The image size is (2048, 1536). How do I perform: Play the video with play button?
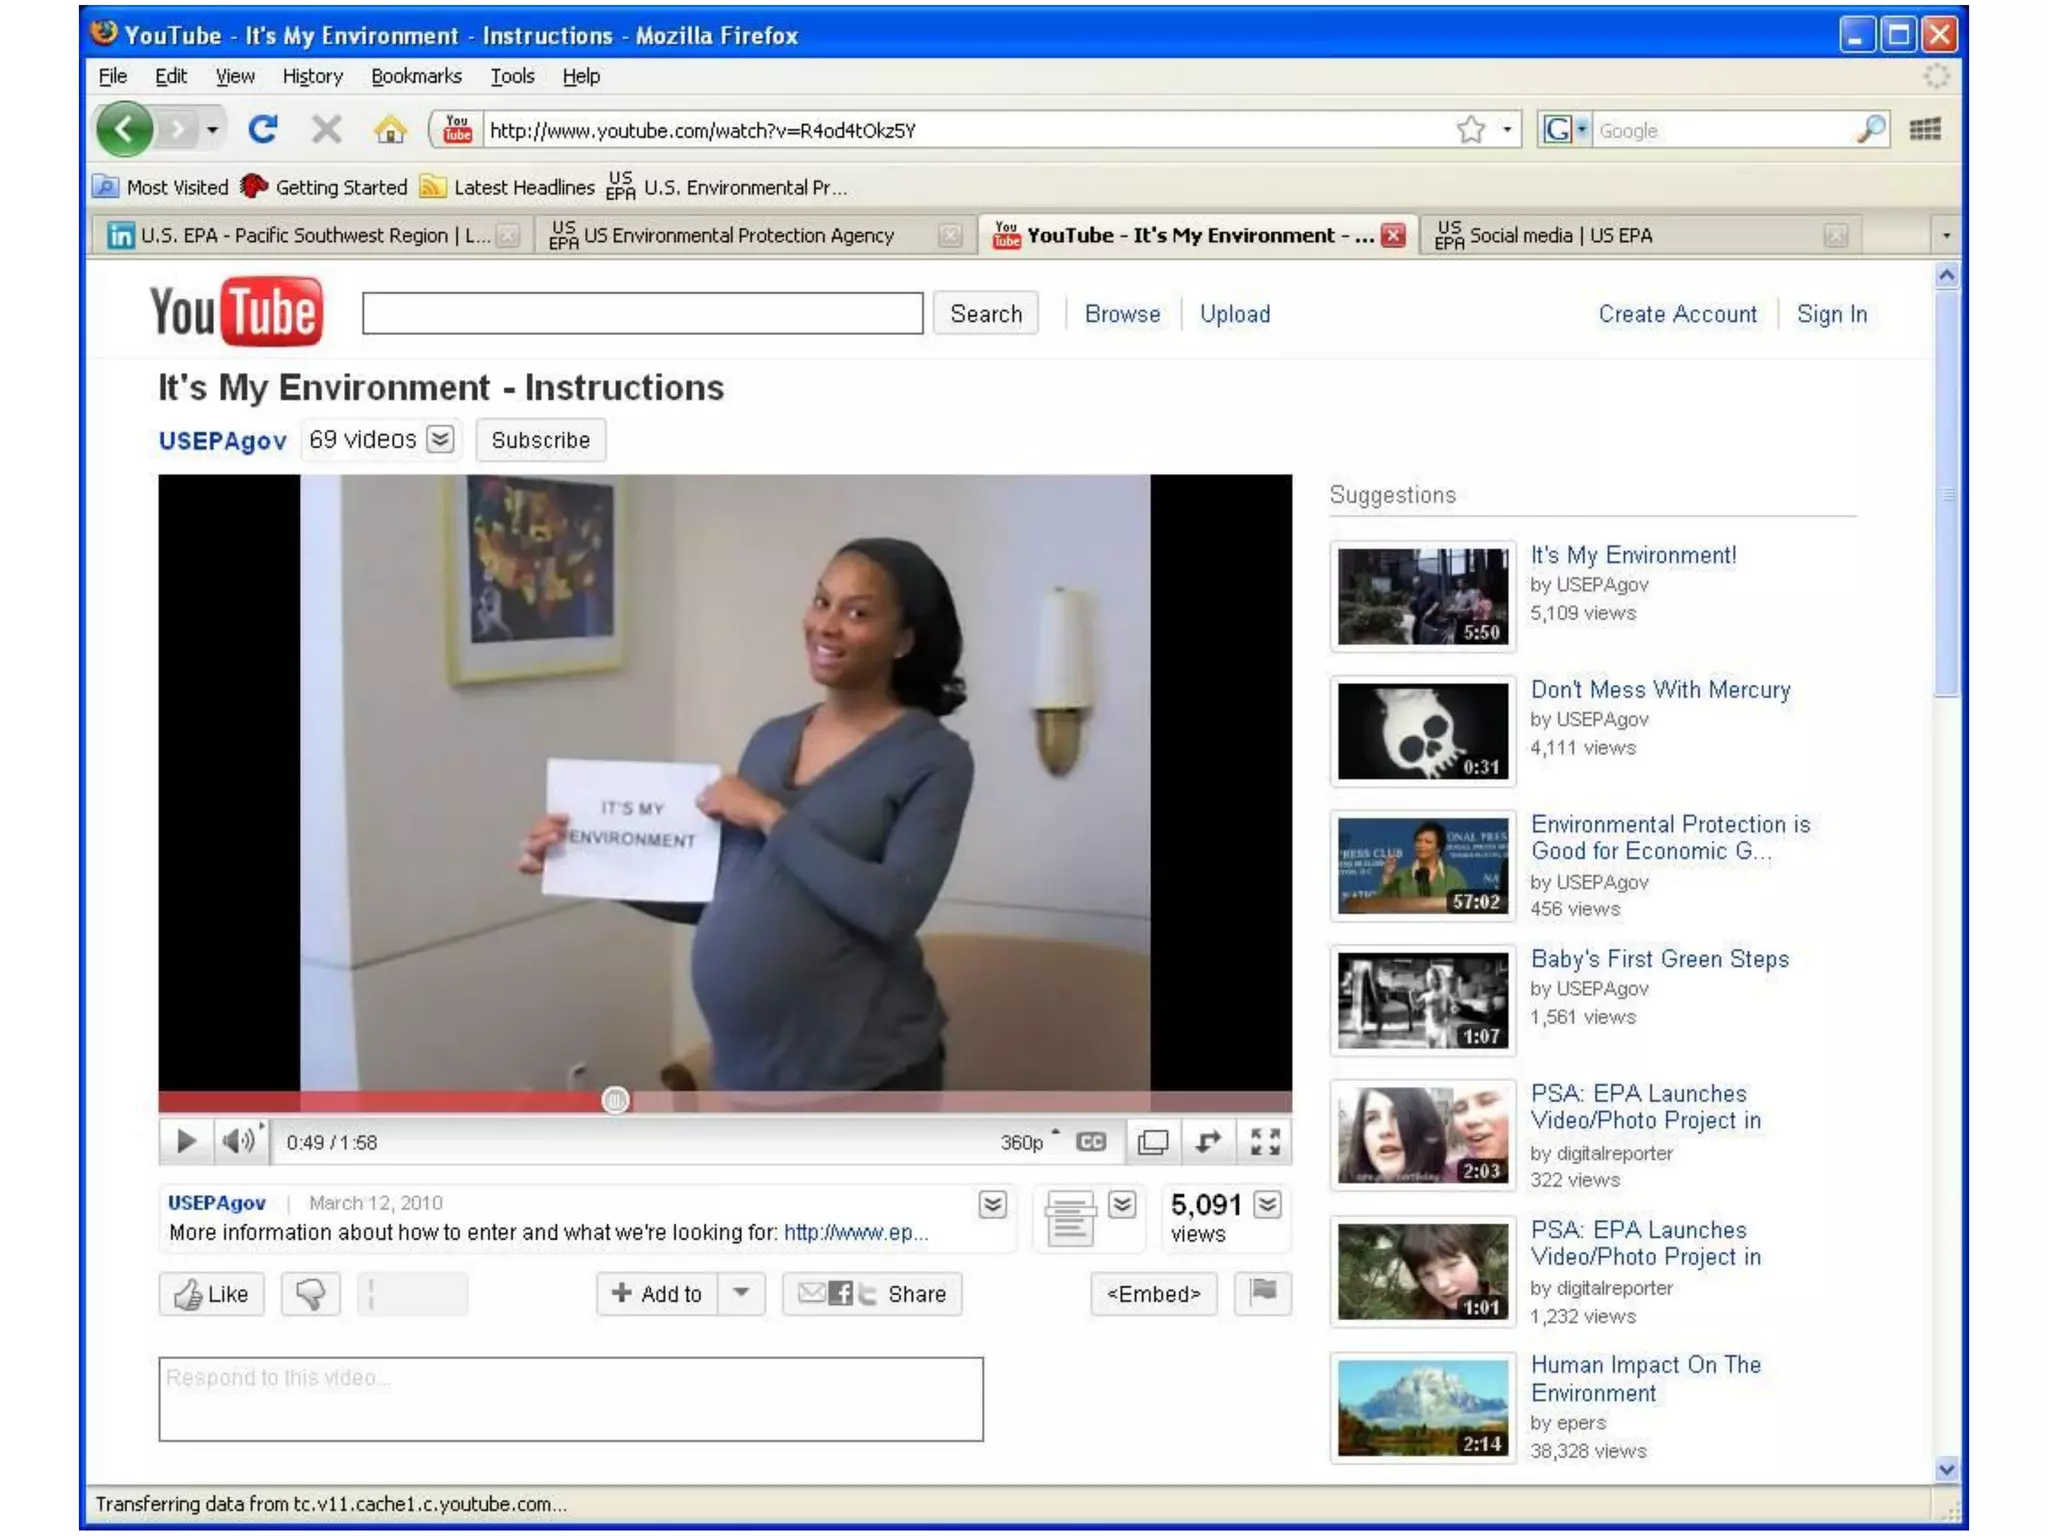click(186, 1141)
